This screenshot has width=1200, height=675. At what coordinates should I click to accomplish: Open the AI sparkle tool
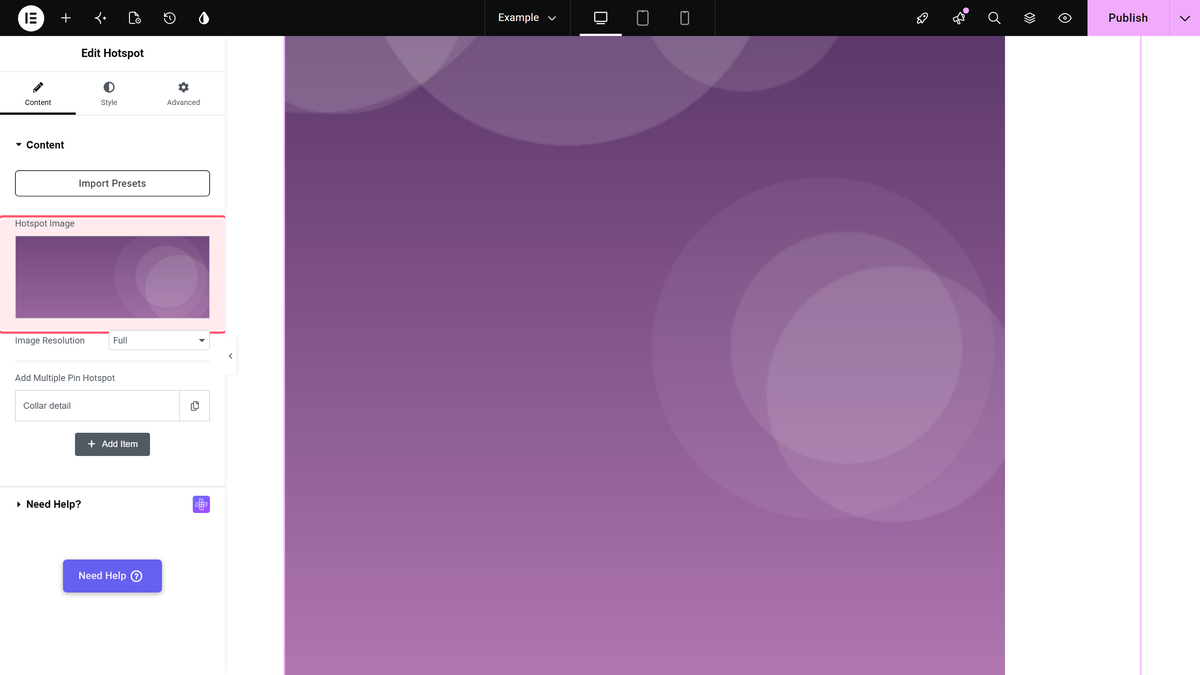pos(100,18)
